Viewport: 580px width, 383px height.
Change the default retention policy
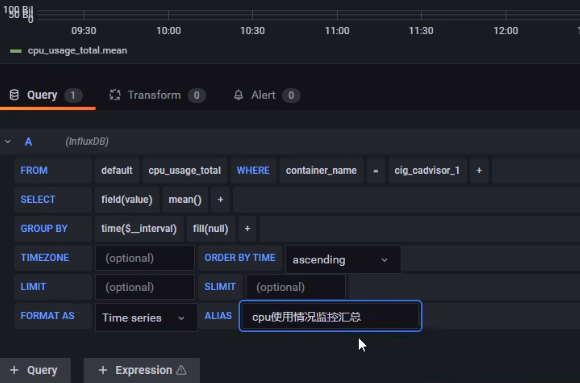pos(117,170)
